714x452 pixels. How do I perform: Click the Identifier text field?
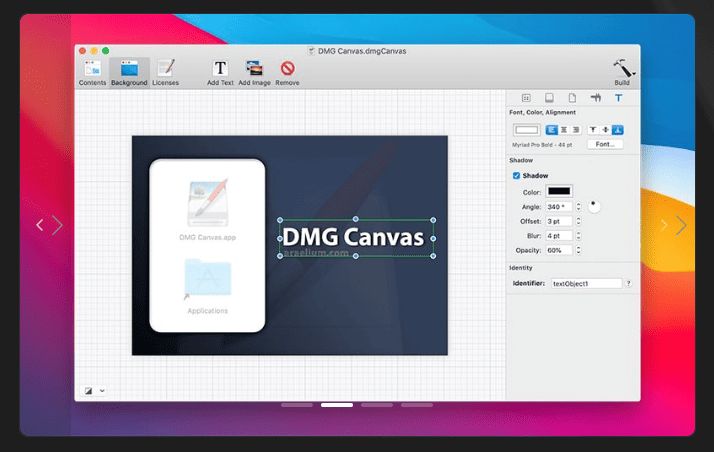pos(586,284)
